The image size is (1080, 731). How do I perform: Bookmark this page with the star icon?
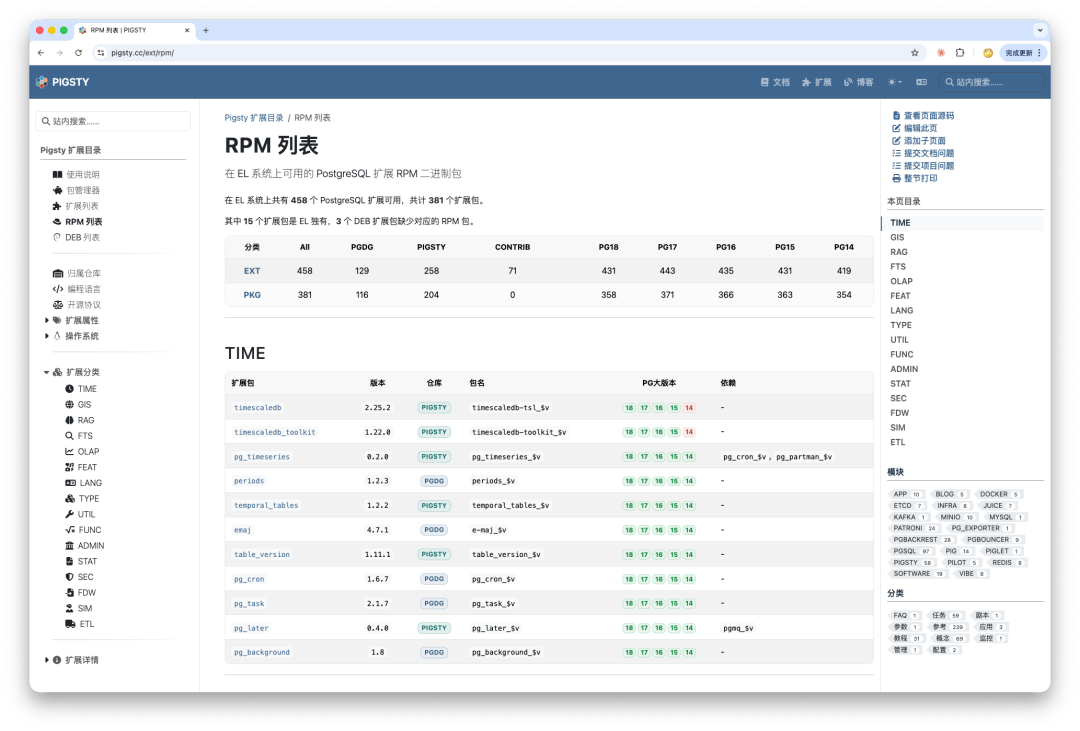point(915,52)
